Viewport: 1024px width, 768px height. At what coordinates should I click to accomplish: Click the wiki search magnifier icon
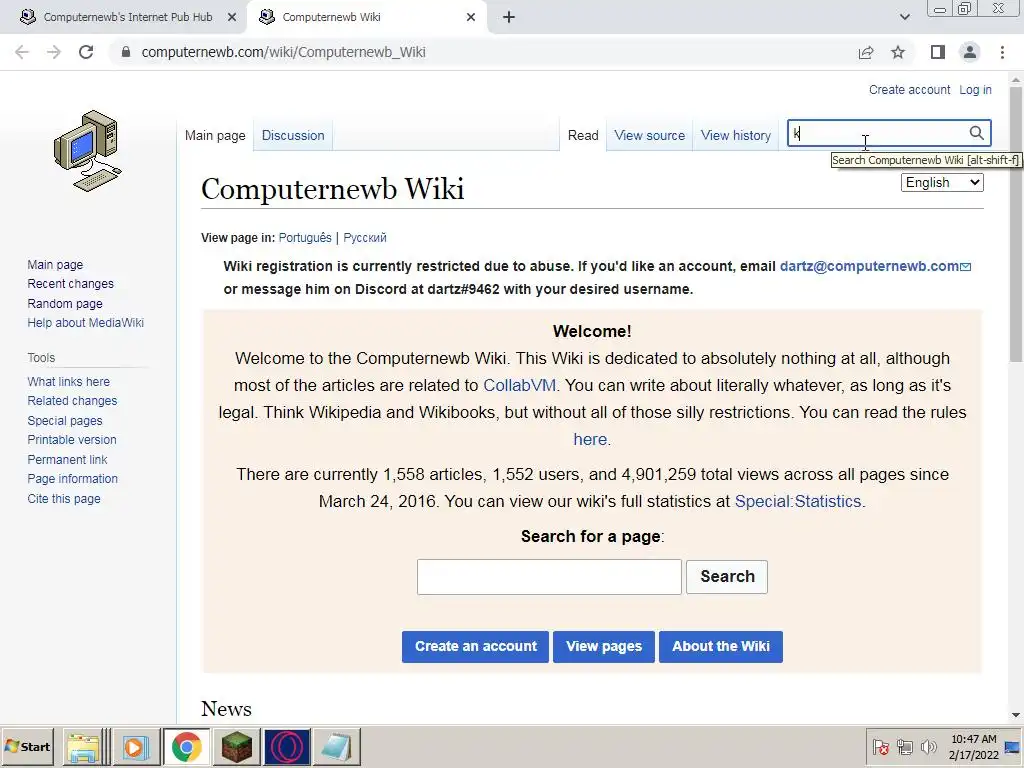[976, 133]
